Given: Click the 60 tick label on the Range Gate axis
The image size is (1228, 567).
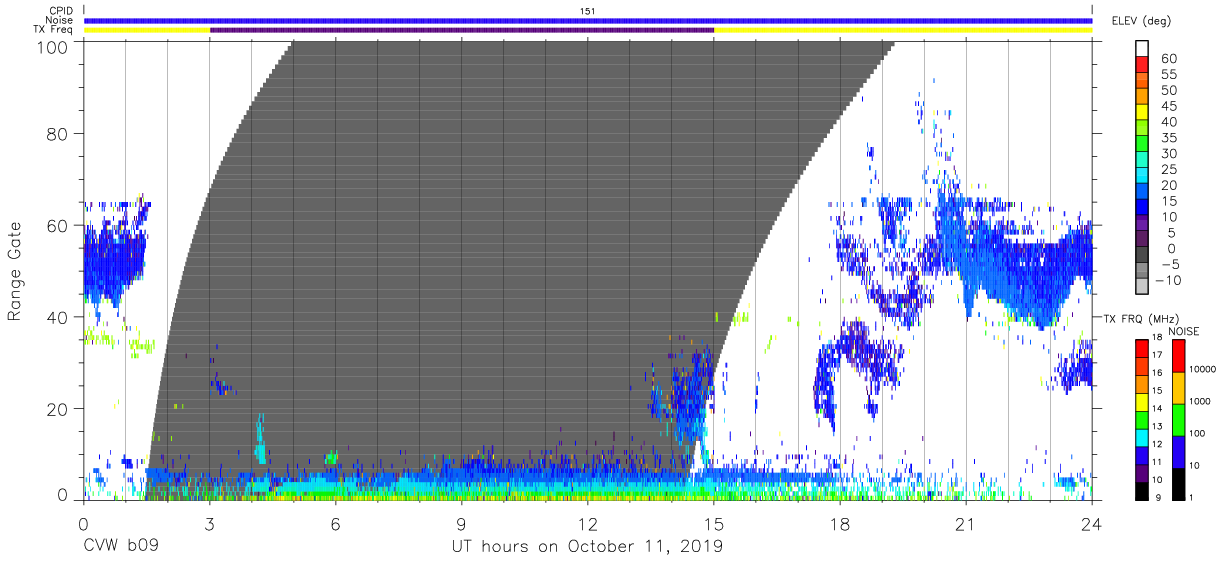Looking at the screenshot, I should (58, 225).
